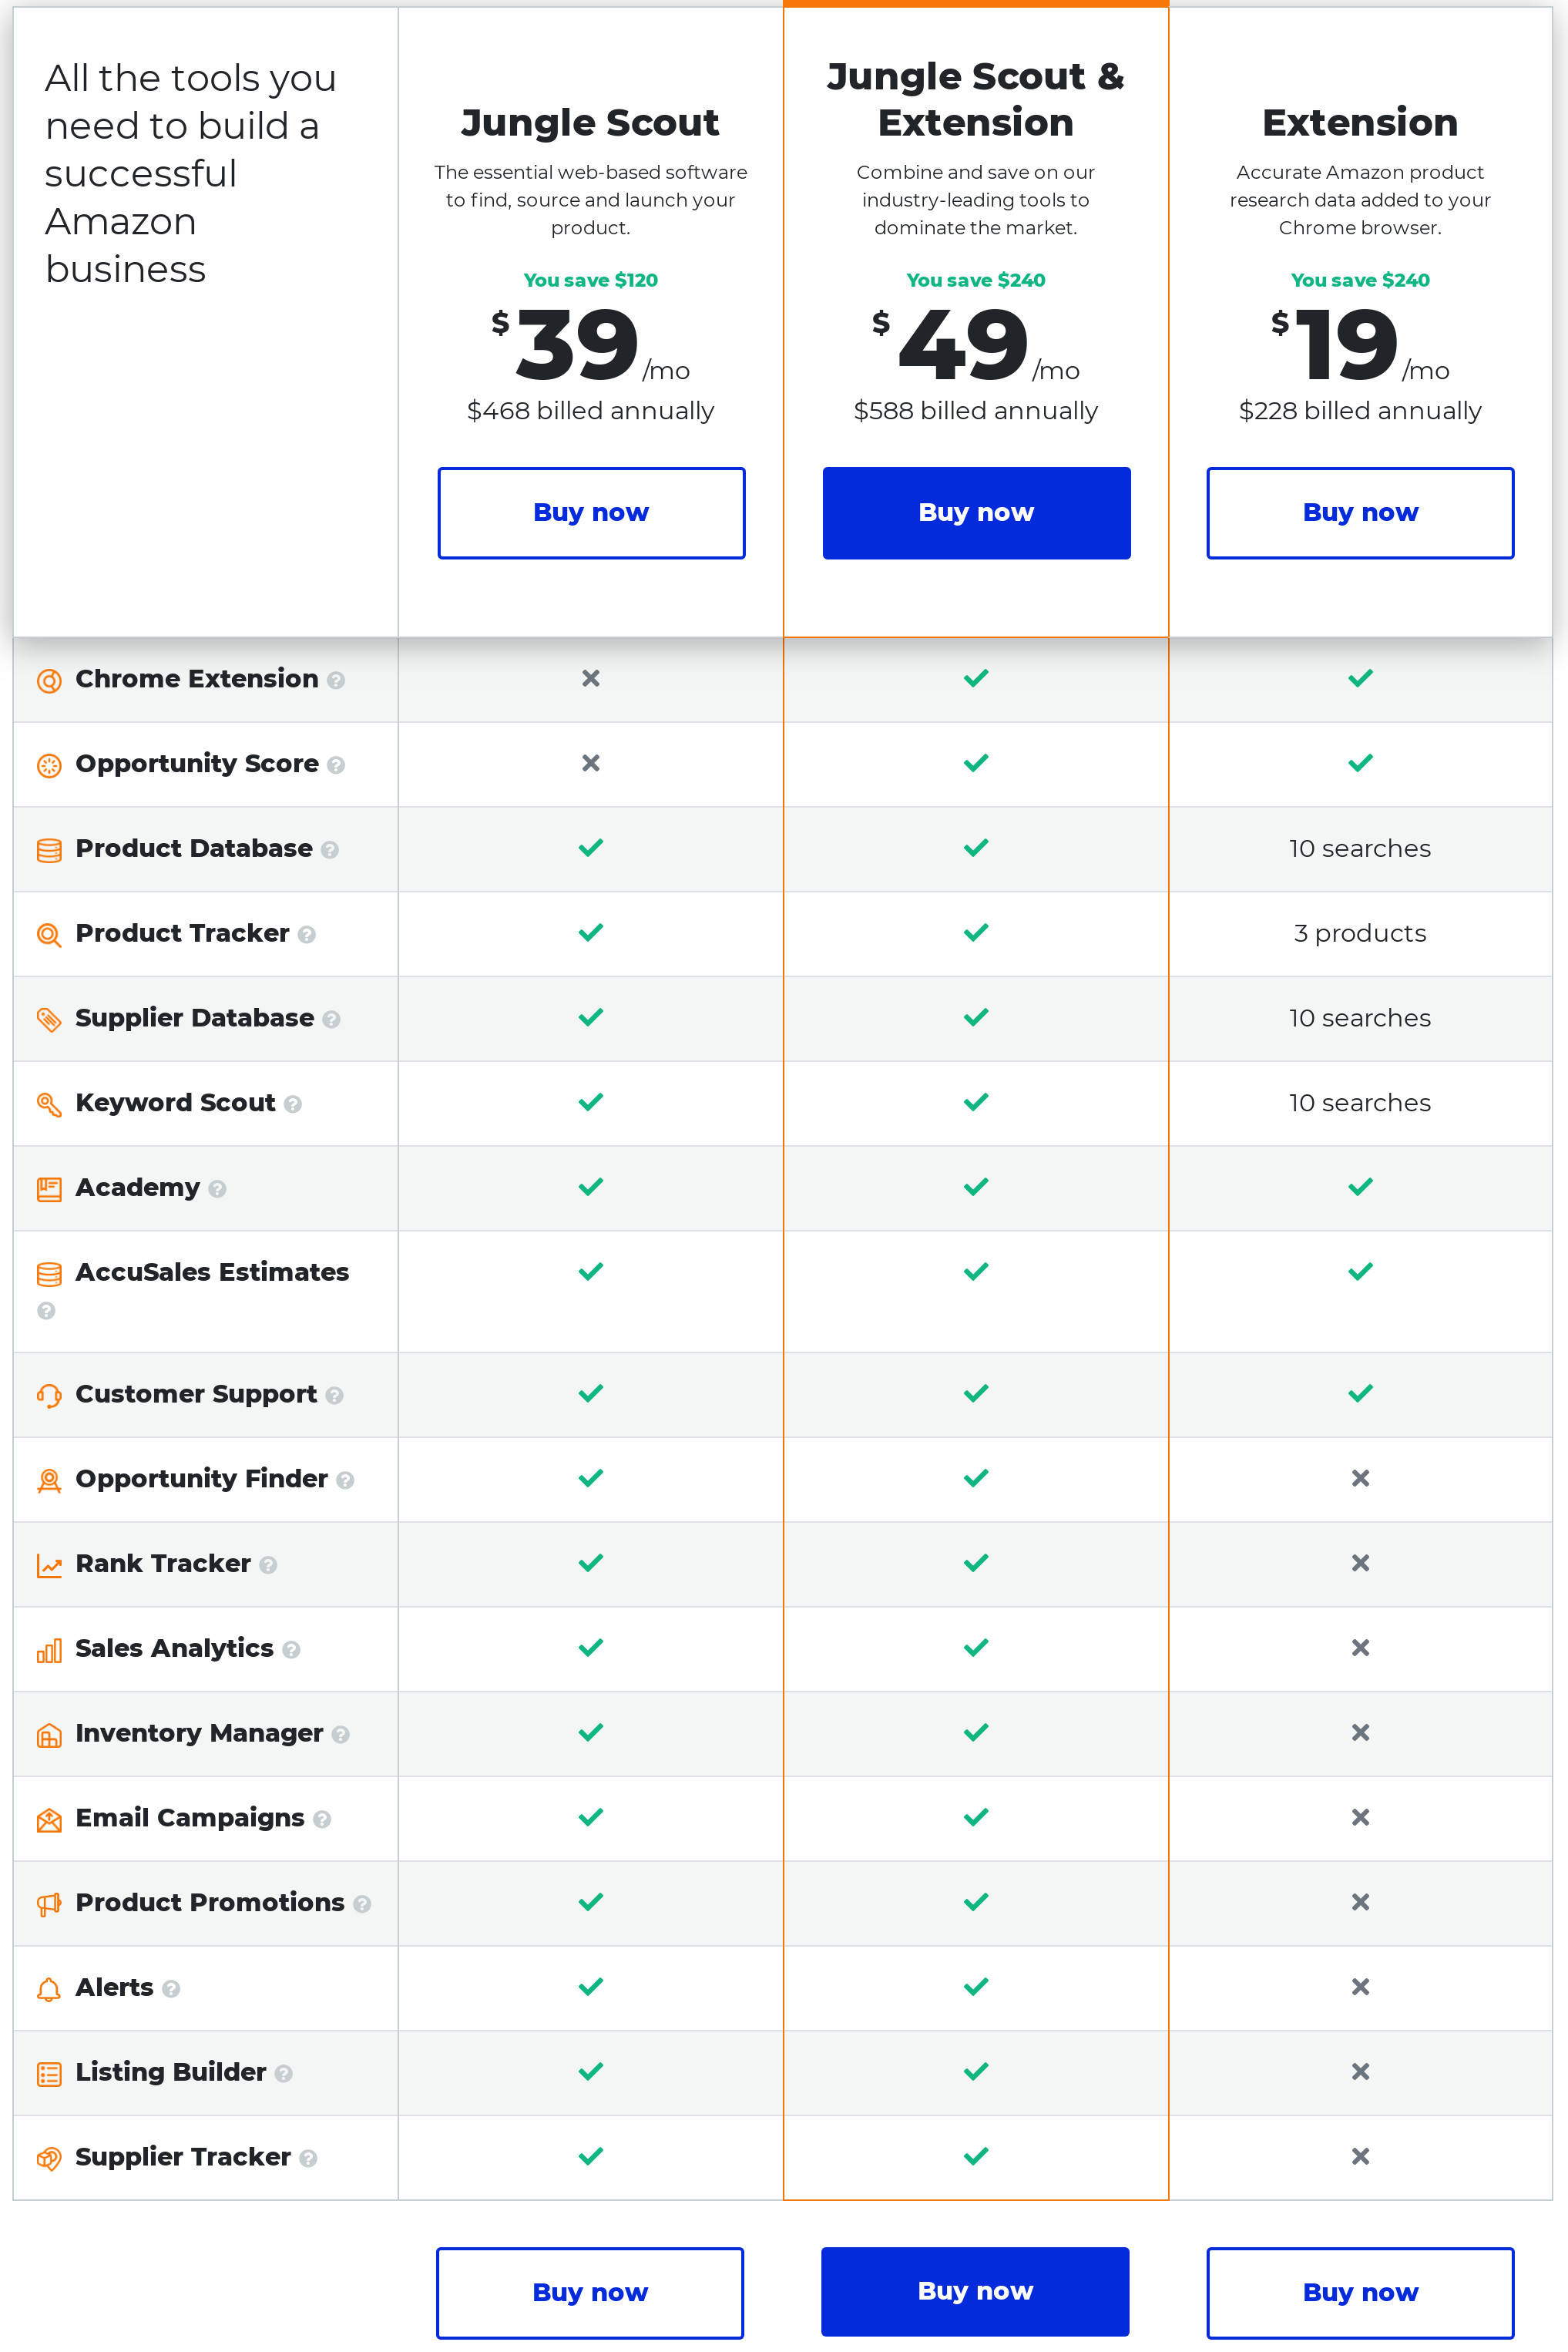Open help tooltip next to Product Database
1568x2352 pixels.
(330, 850)
